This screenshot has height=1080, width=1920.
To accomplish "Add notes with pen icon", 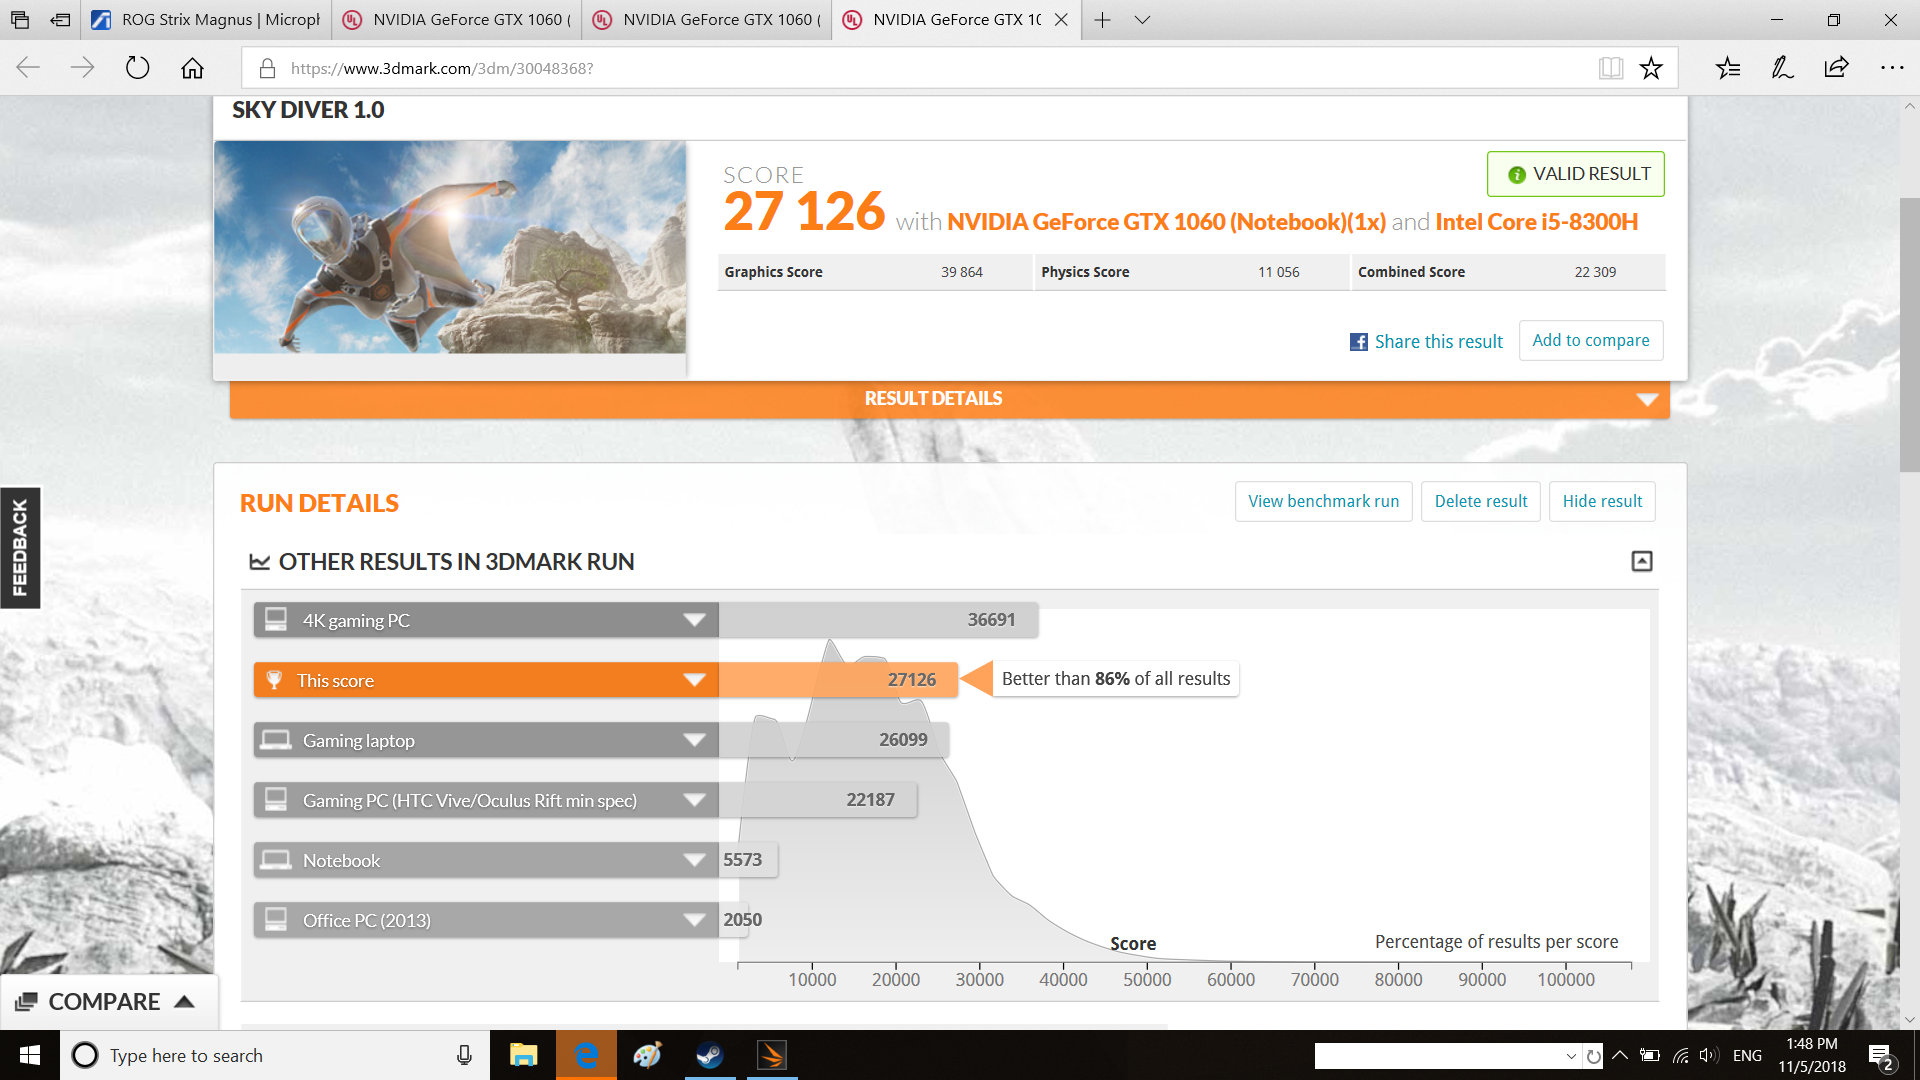I will coord(1782,68).
